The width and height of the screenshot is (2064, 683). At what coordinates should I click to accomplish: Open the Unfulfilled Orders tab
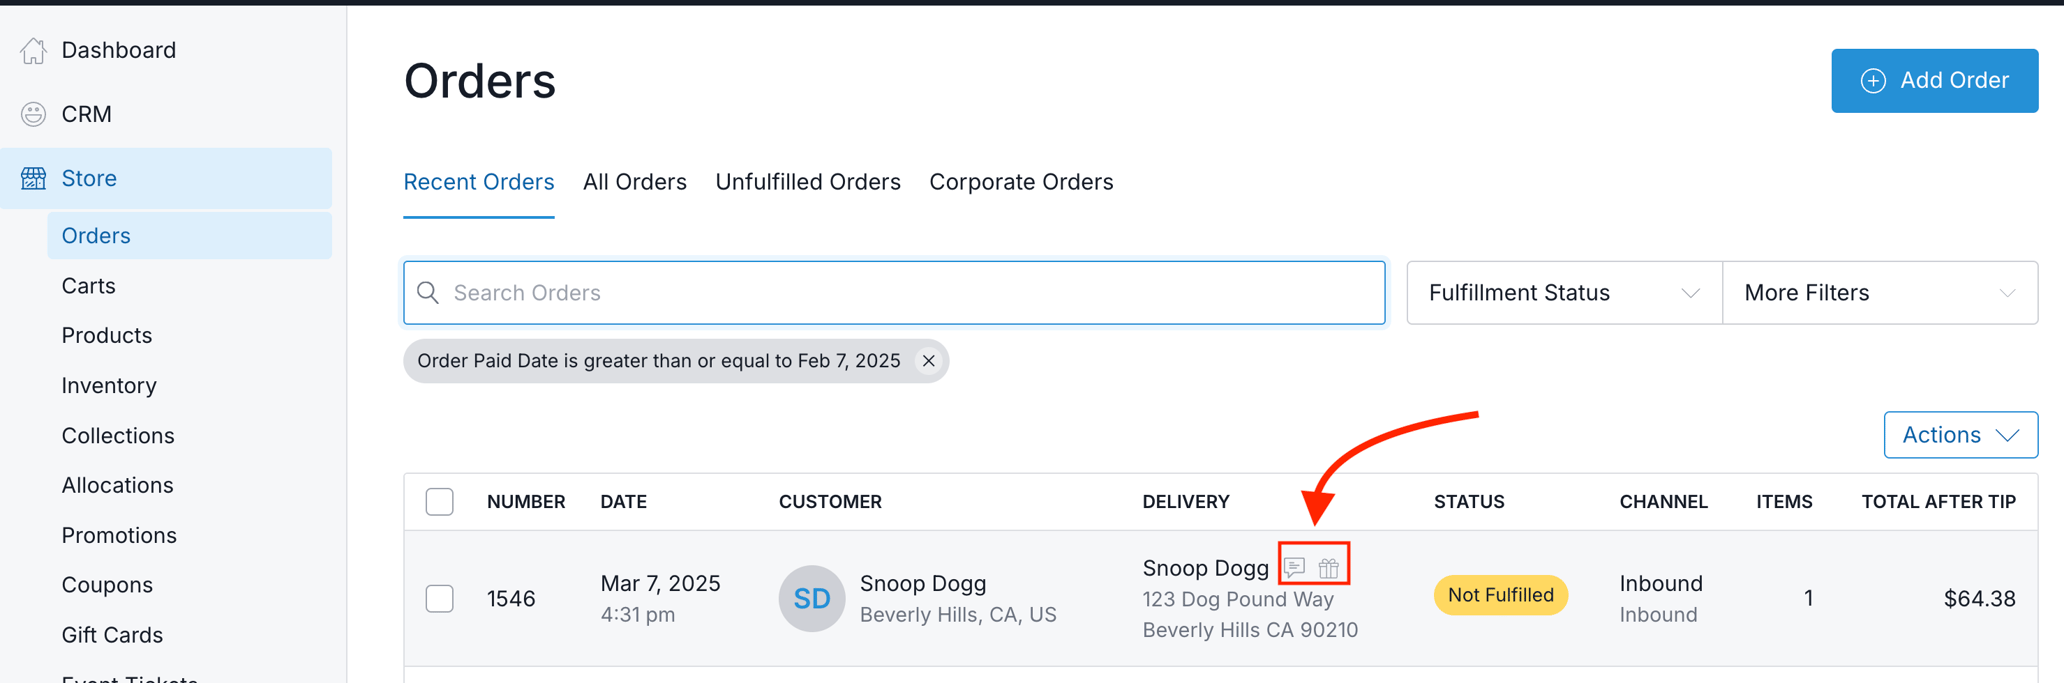pos(808,182)
